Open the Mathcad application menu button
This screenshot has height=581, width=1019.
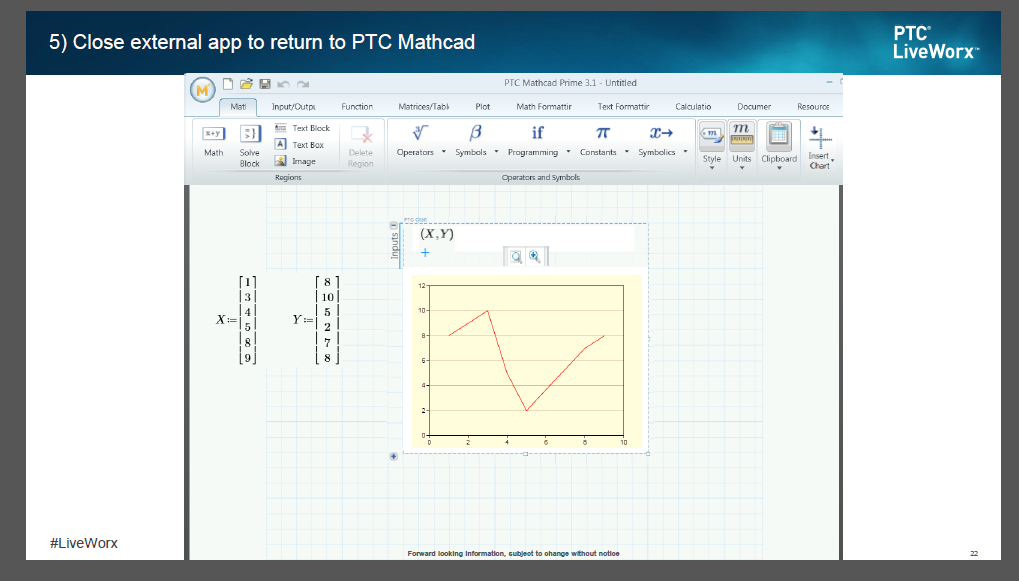pyautogui.click(x=202, y=90)
